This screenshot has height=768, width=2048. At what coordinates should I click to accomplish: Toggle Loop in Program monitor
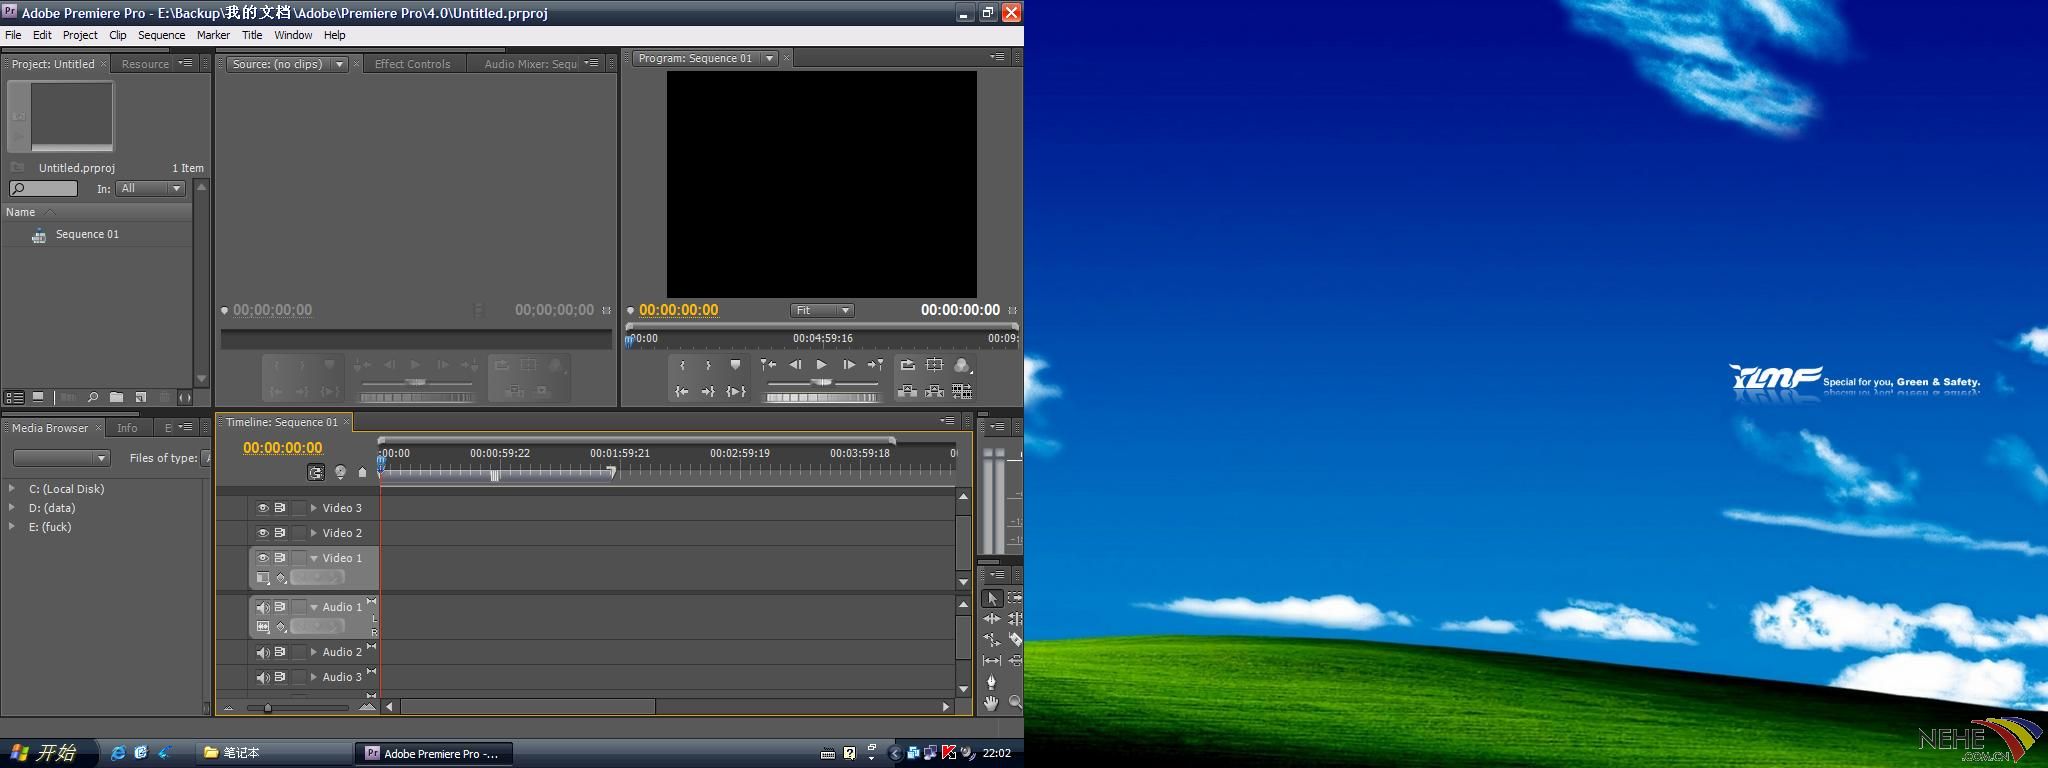pos(907,365)
